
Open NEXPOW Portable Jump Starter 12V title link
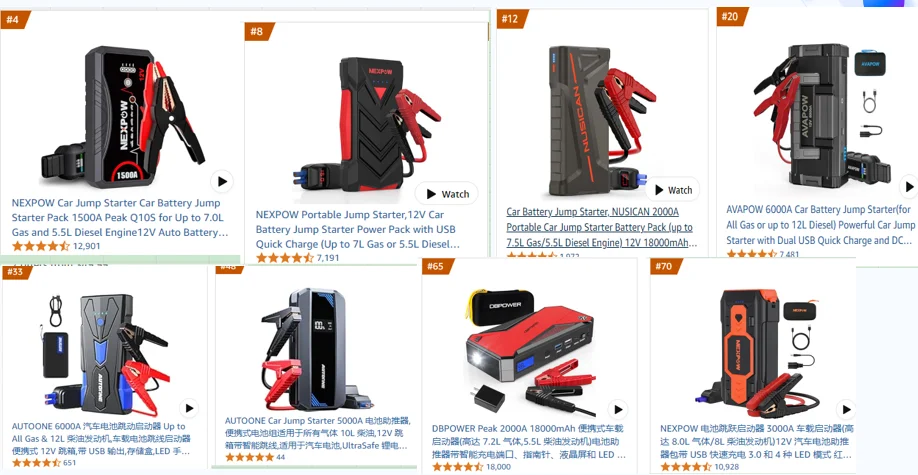[358, 229]
